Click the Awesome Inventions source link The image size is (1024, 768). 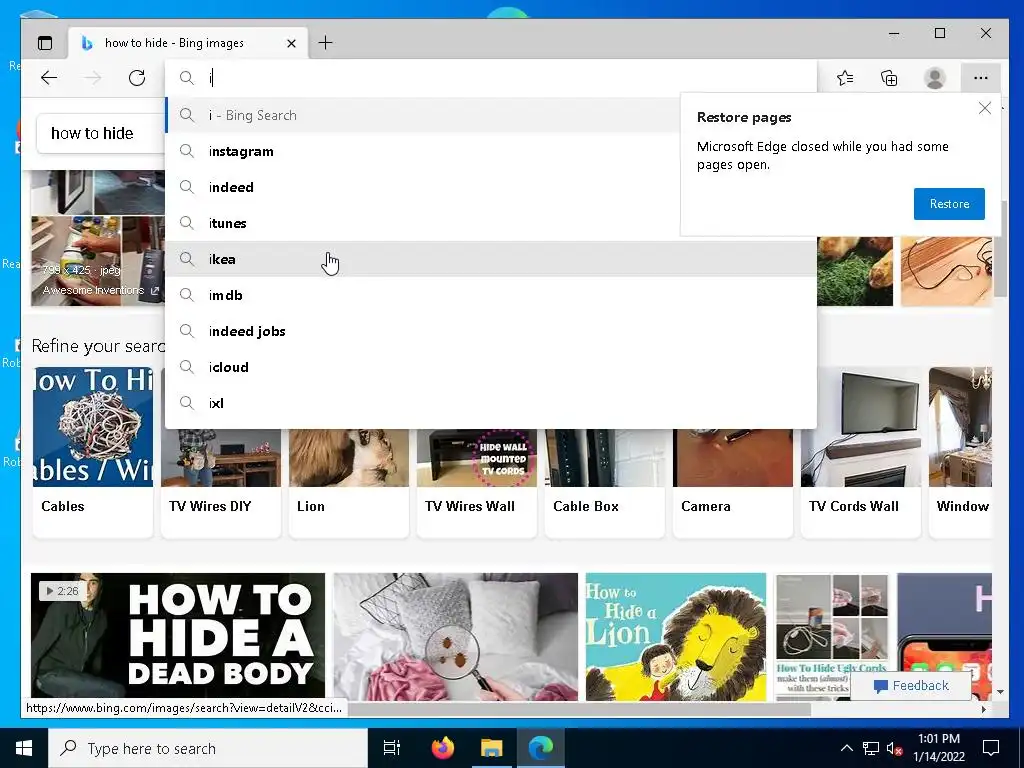pyautogui.click(x=101, y=291)
